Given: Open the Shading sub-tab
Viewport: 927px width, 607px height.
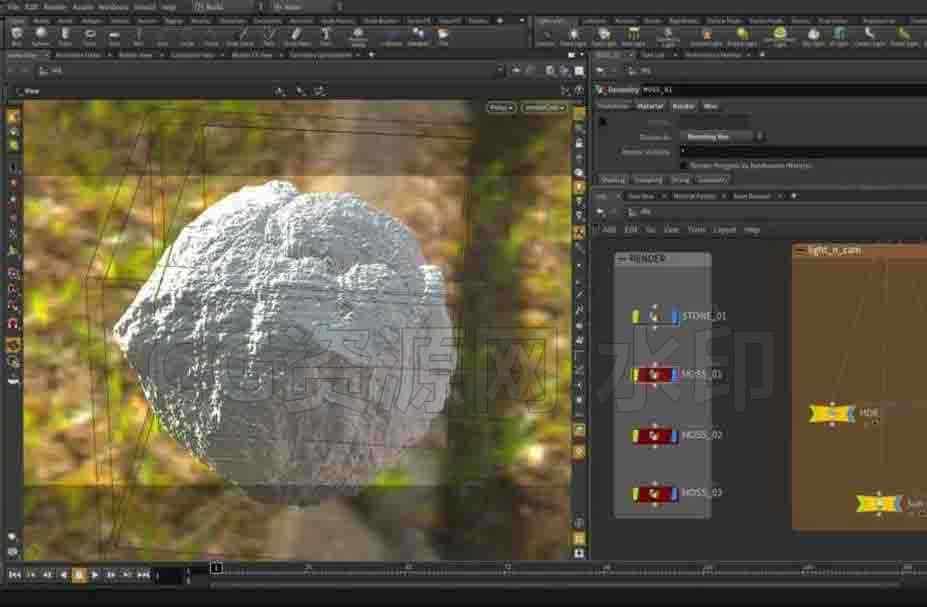Looking at the screenshot, I should [612, 180].
